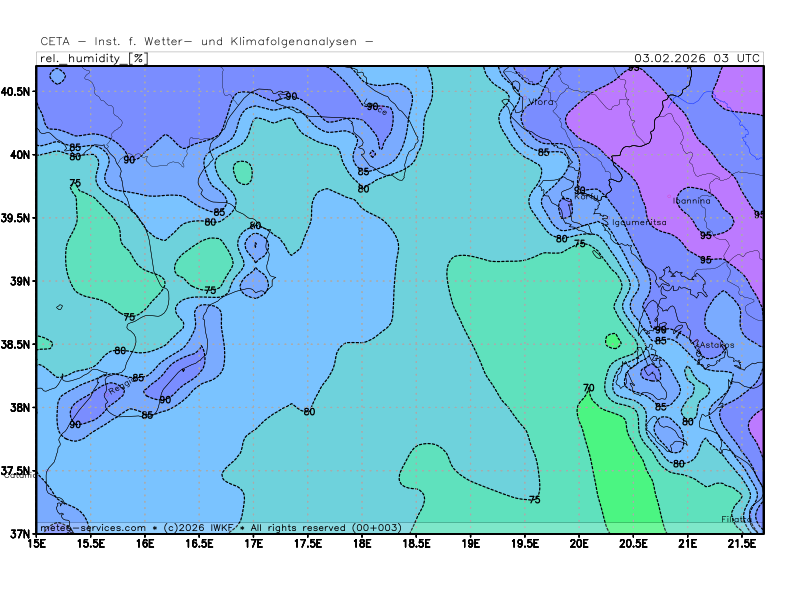Click the 19.5E longitude tick label
Screen dimensions: 800x600
pos(525,544)
